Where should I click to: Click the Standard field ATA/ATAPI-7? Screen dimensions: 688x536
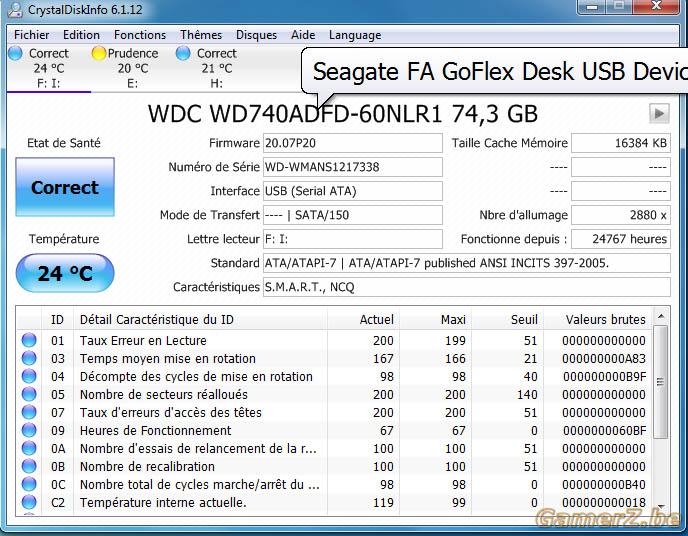pos(467,263)
